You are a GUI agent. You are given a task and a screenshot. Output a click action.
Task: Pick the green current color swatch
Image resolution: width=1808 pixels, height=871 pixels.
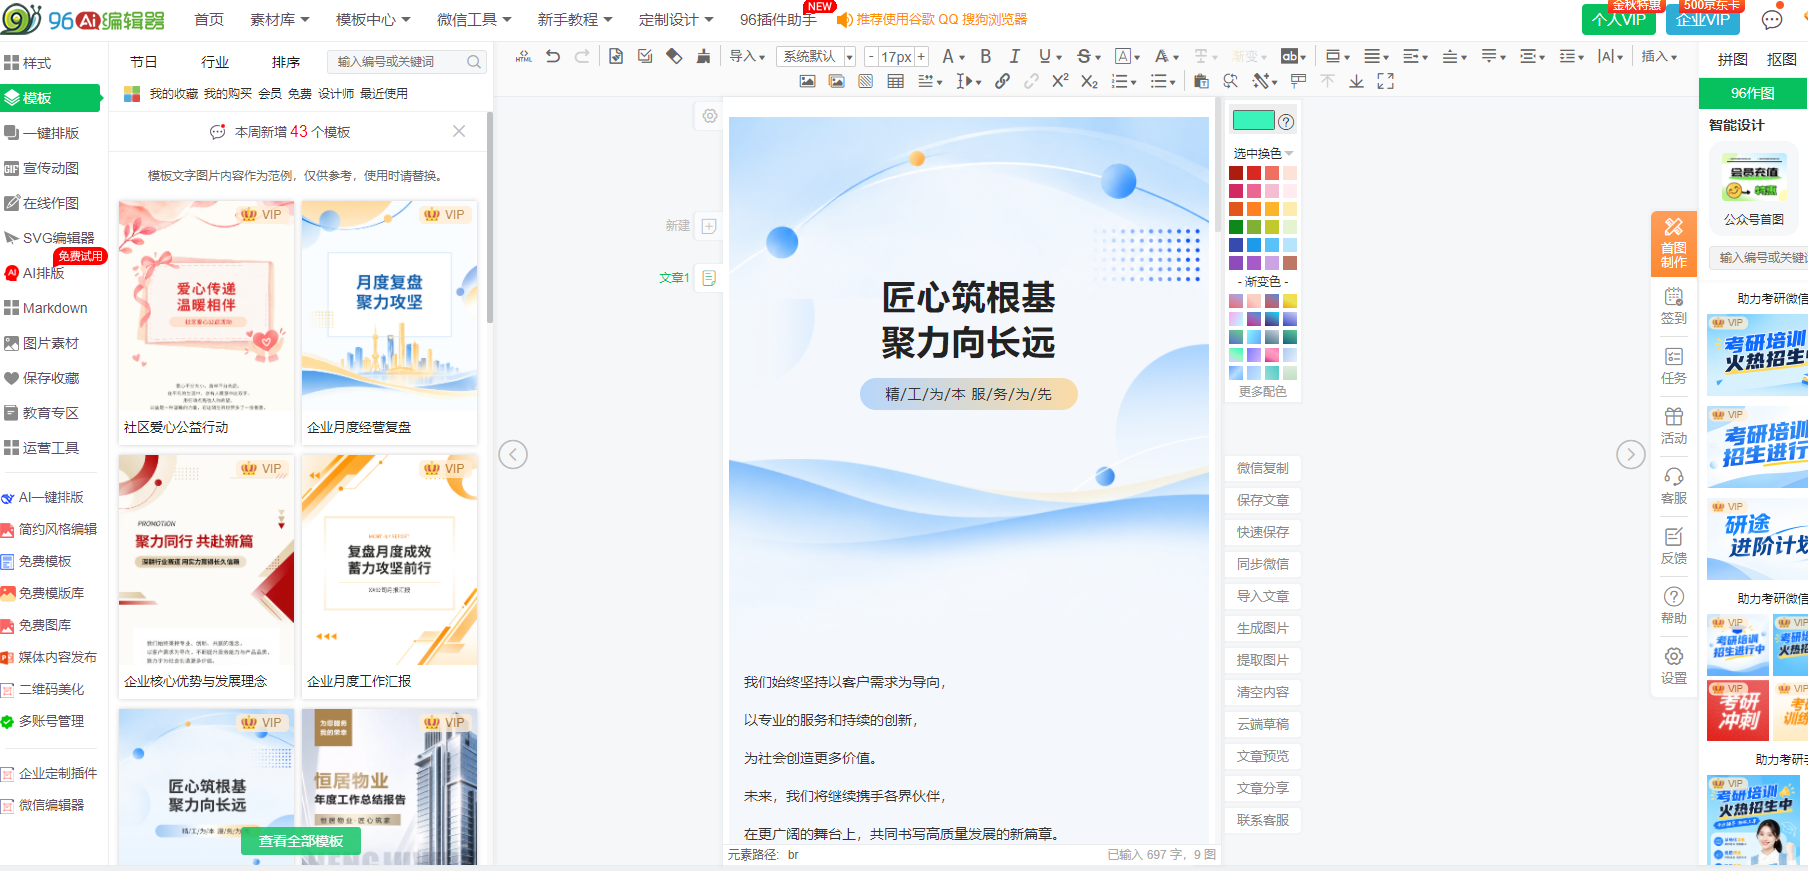pos(1254,121)
